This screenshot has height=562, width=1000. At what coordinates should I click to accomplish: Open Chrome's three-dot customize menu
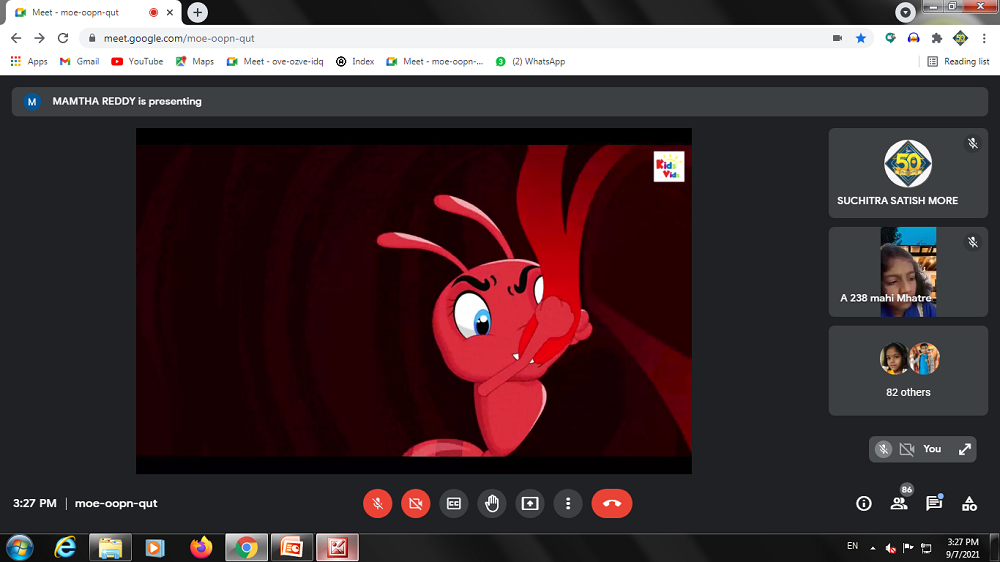(985, 38)
